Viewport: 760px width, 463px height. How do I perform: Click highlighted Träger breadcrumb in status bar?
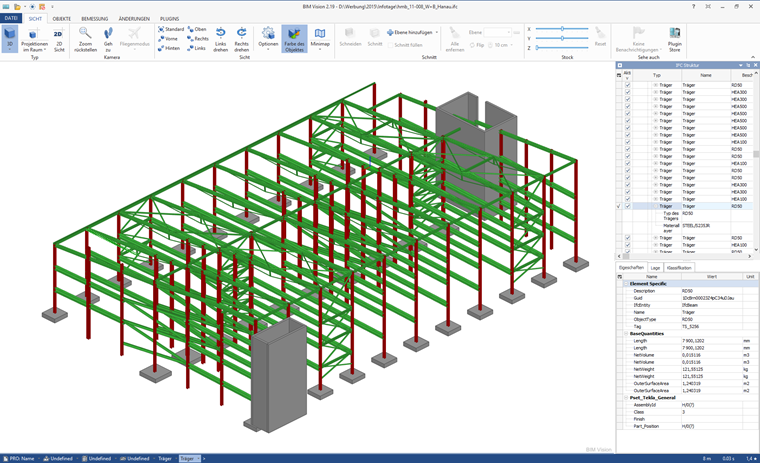189,458
